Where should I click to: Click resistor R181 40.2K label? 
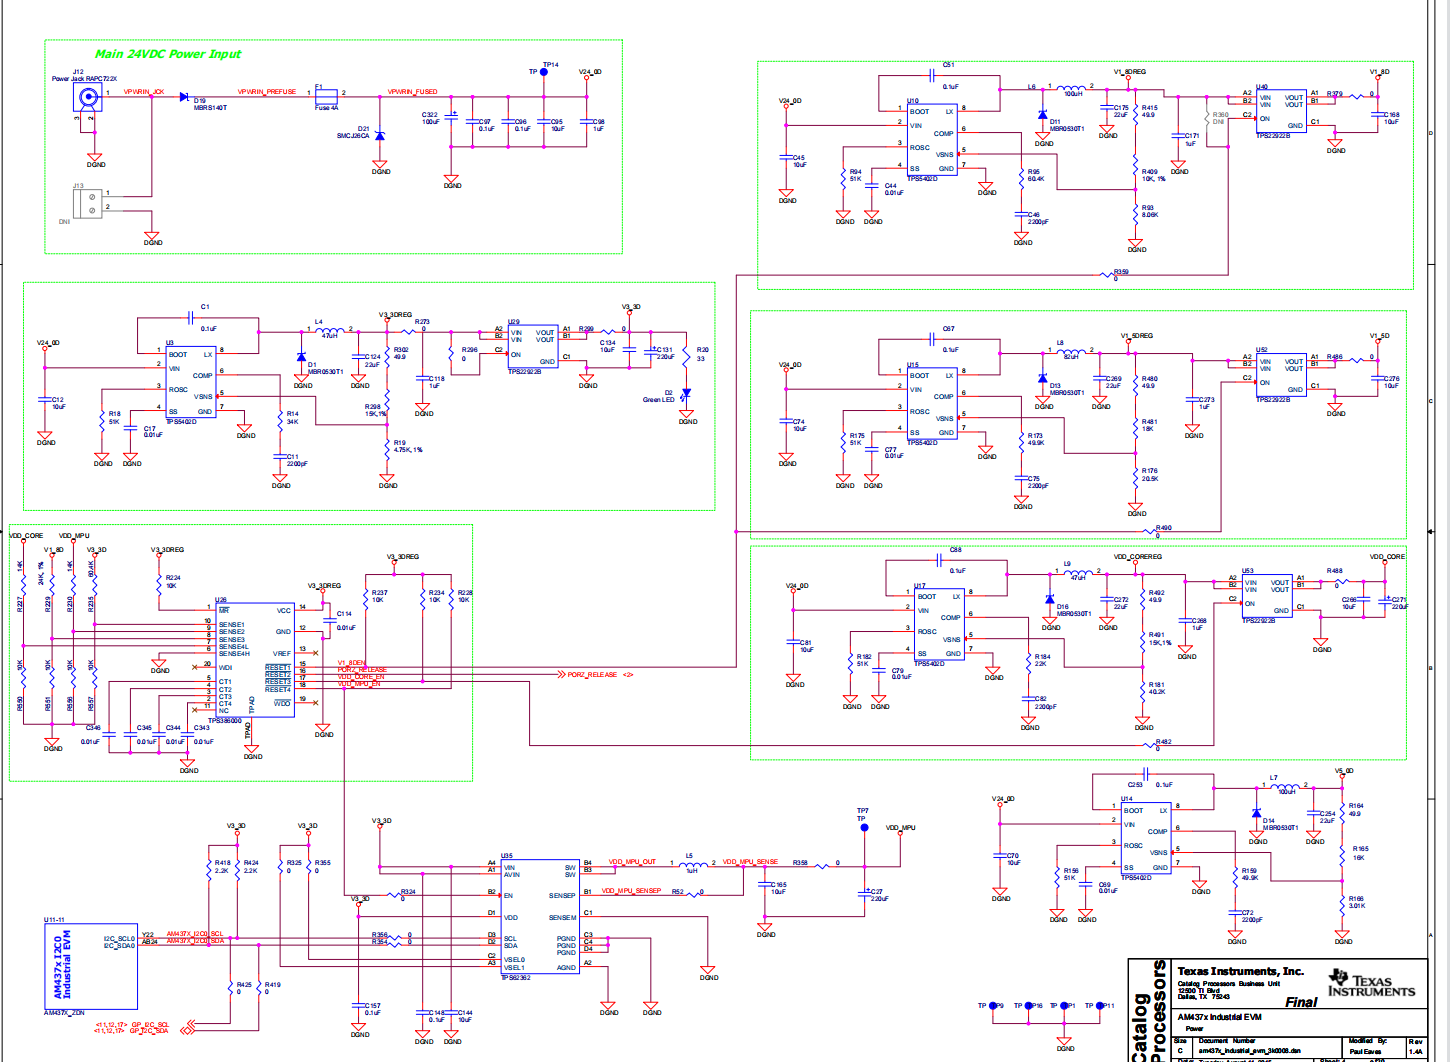(x=1157, y=688)
